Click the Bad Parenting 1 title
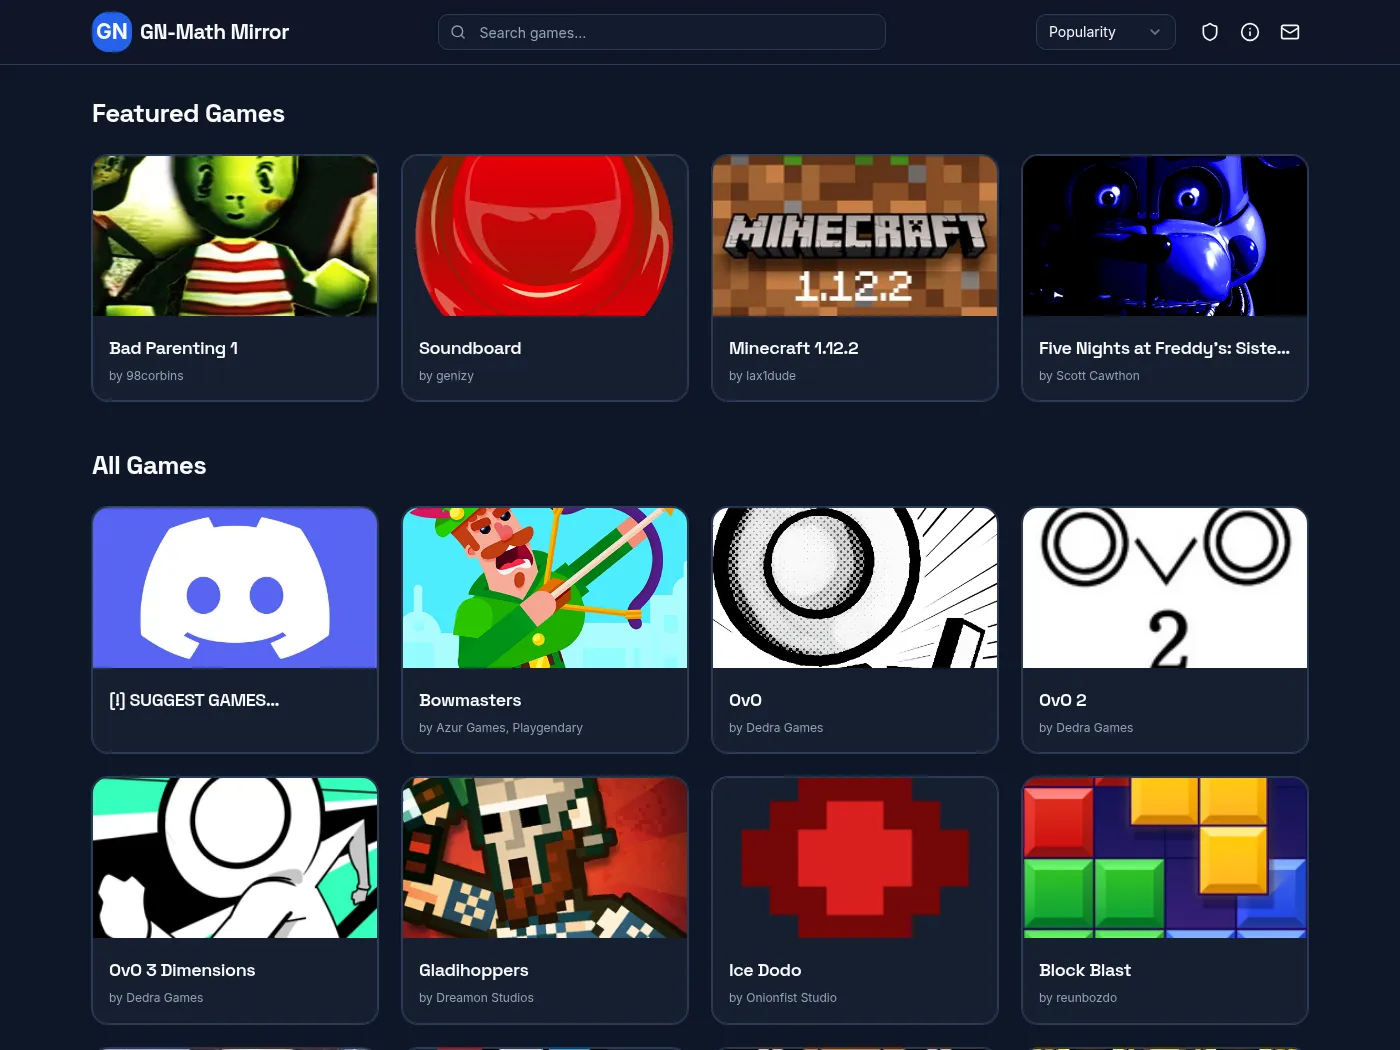This screenshot has height=1050, width=1400. tap(174, 348)
